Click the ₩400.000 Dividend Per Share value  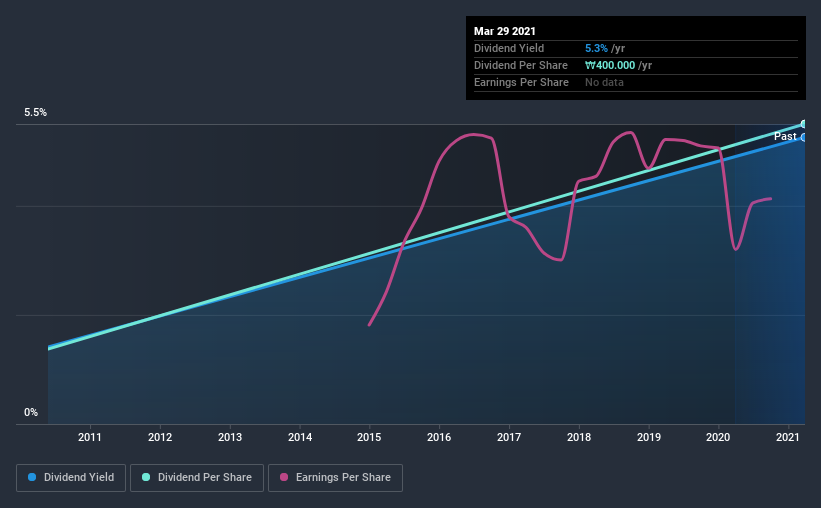click(x=610, y=65)
